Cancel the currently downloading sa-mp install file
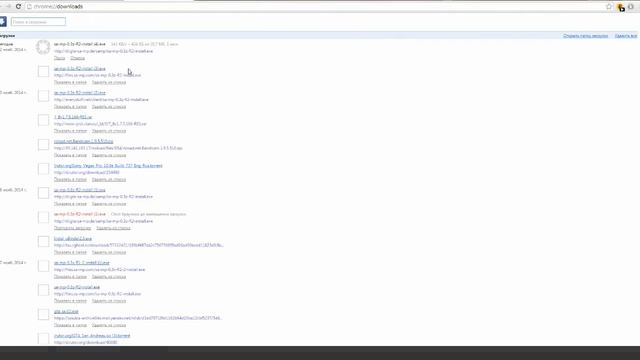 (x=78, y=58)
